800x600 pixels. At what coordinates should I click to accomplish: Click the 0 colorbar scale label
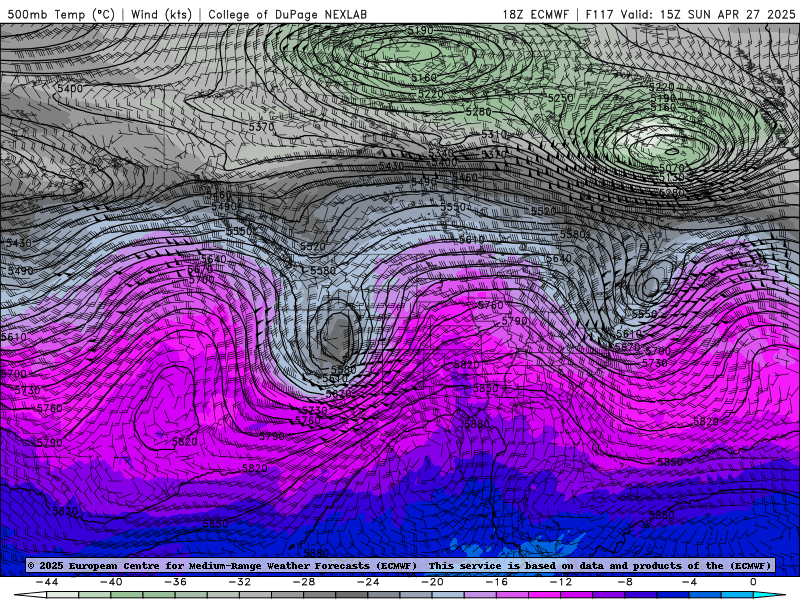[754, 582]
